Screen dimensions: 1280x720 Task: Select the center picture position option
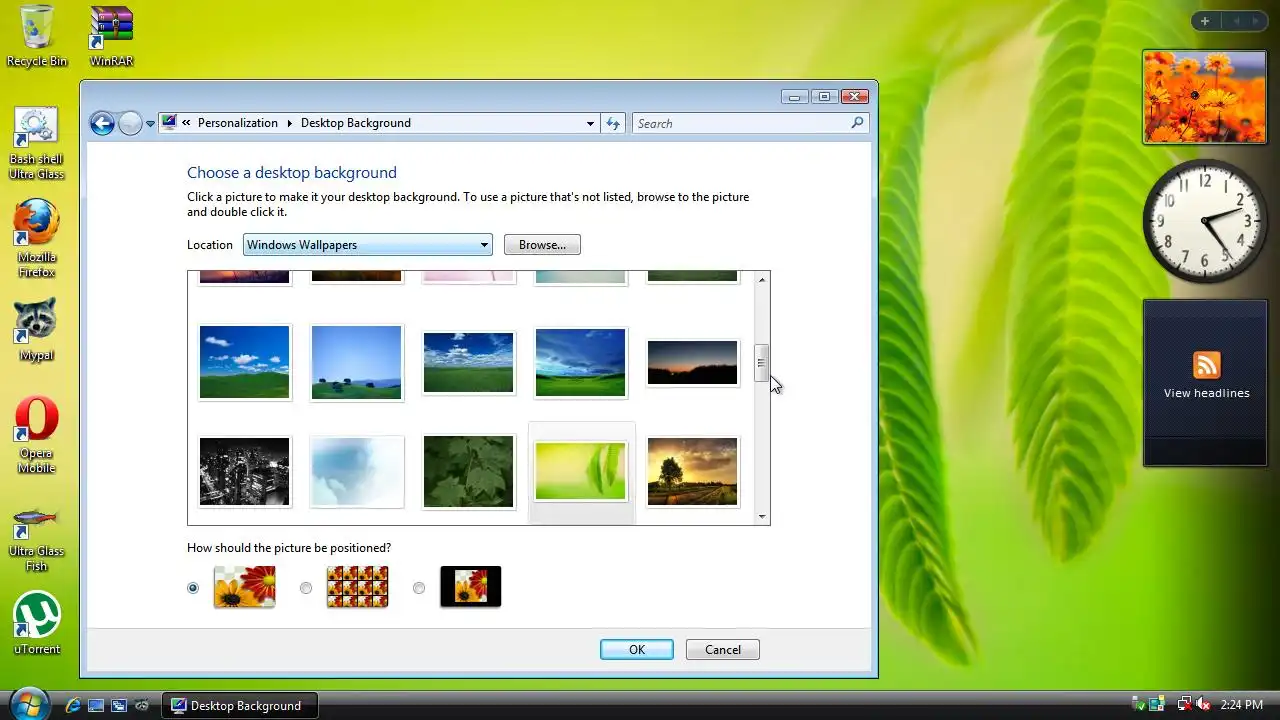tap(419, 588)
